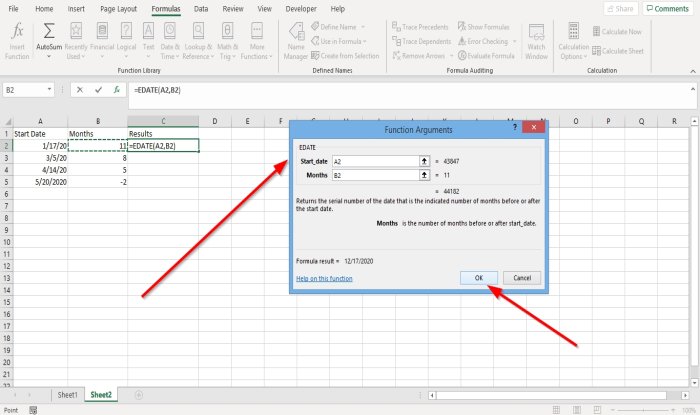700x415 pixels.
Task: Click the Share button
Action: (620, 8)
